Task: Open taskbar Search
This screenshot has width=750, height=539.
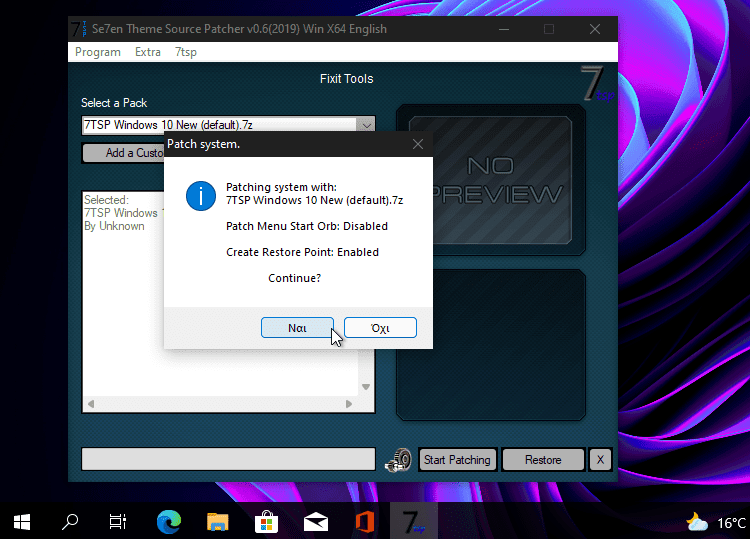Action: [x=70, y=522]
